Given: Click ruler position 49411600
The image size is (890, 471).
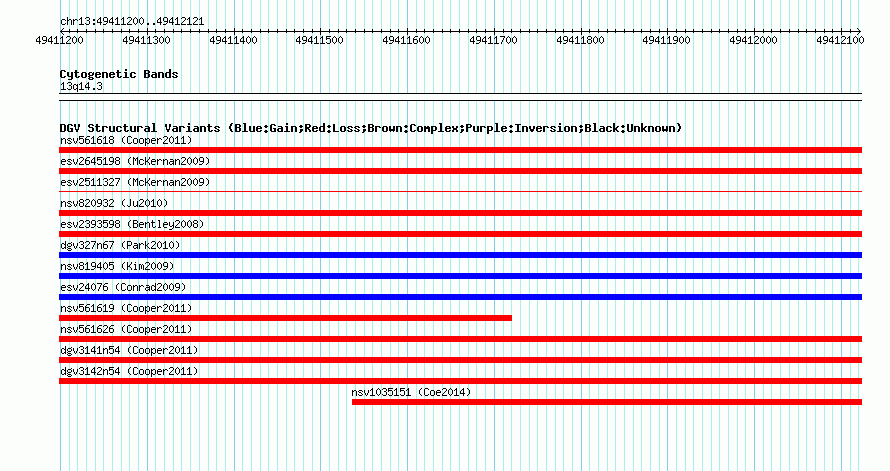Looking at the screenshot, I should coord(406,40).
